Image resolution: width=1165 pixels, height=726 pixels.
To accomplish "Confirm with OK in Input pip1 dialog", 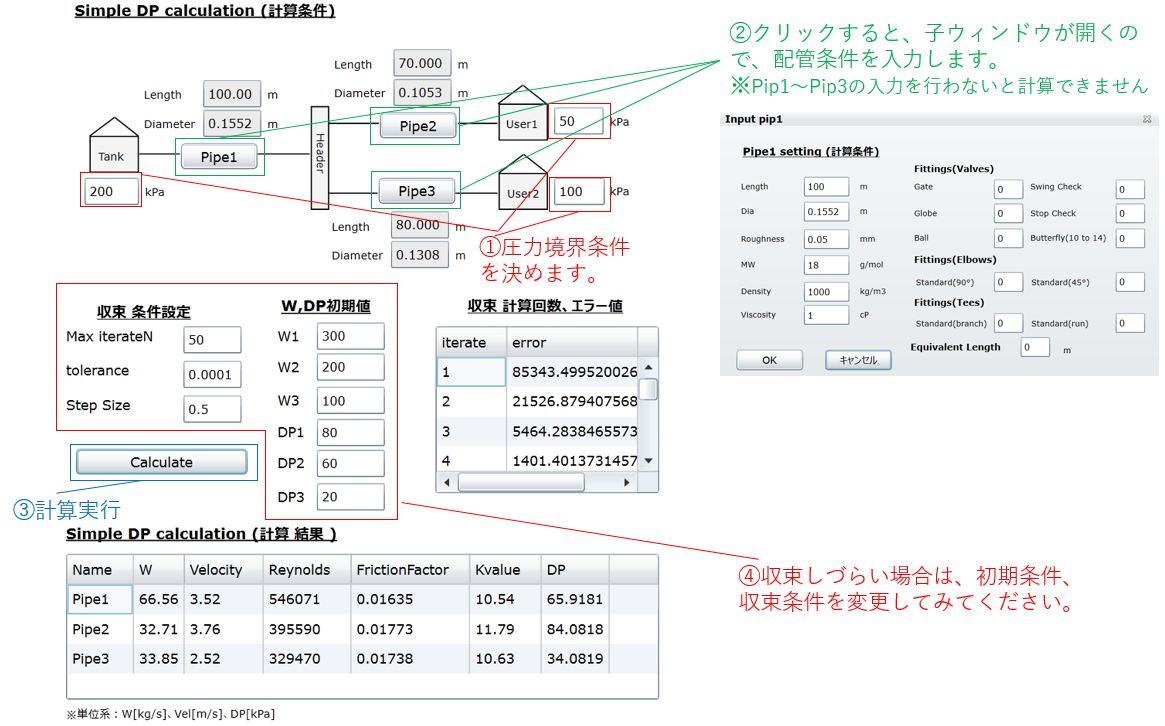I will coord(768,360).
